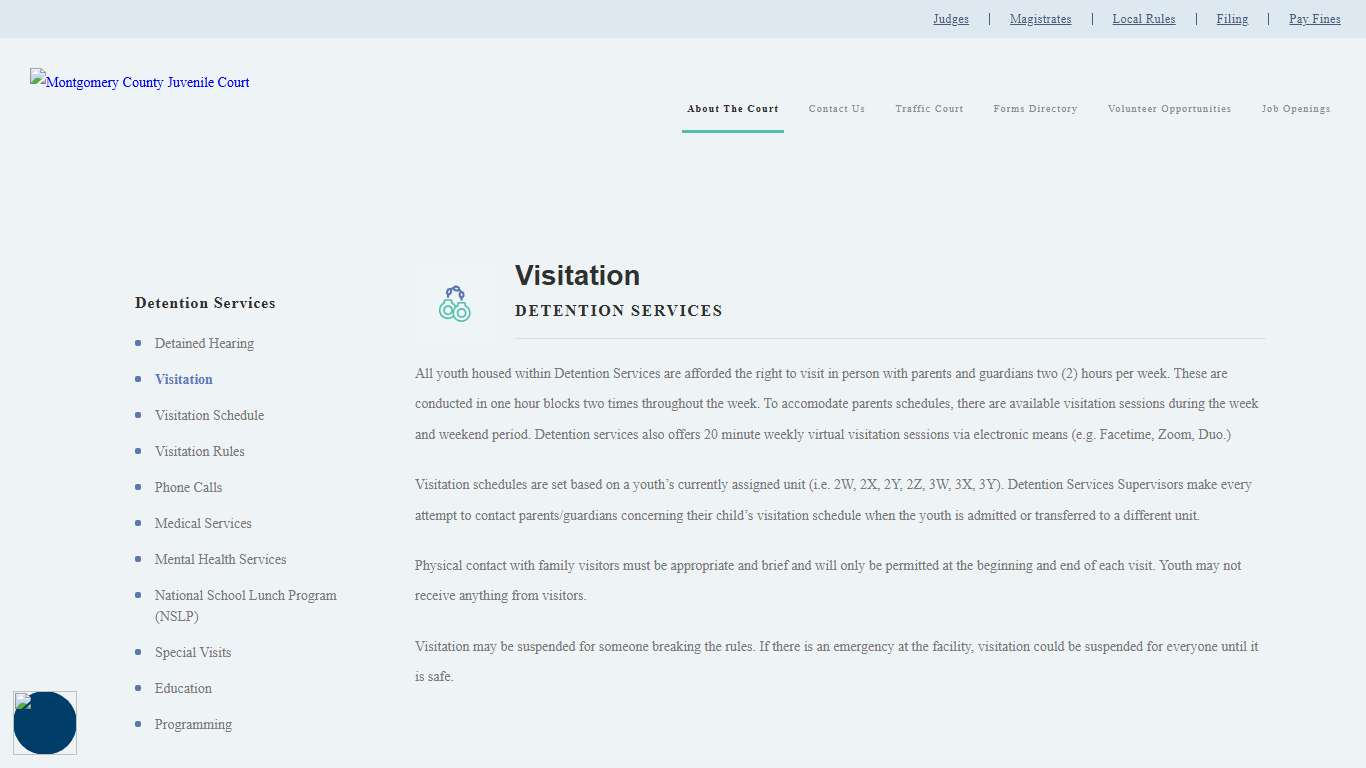This screenshot has height=768, width=1366.
Task: Open National School Lunch Program link
Action: coord(245,596)
